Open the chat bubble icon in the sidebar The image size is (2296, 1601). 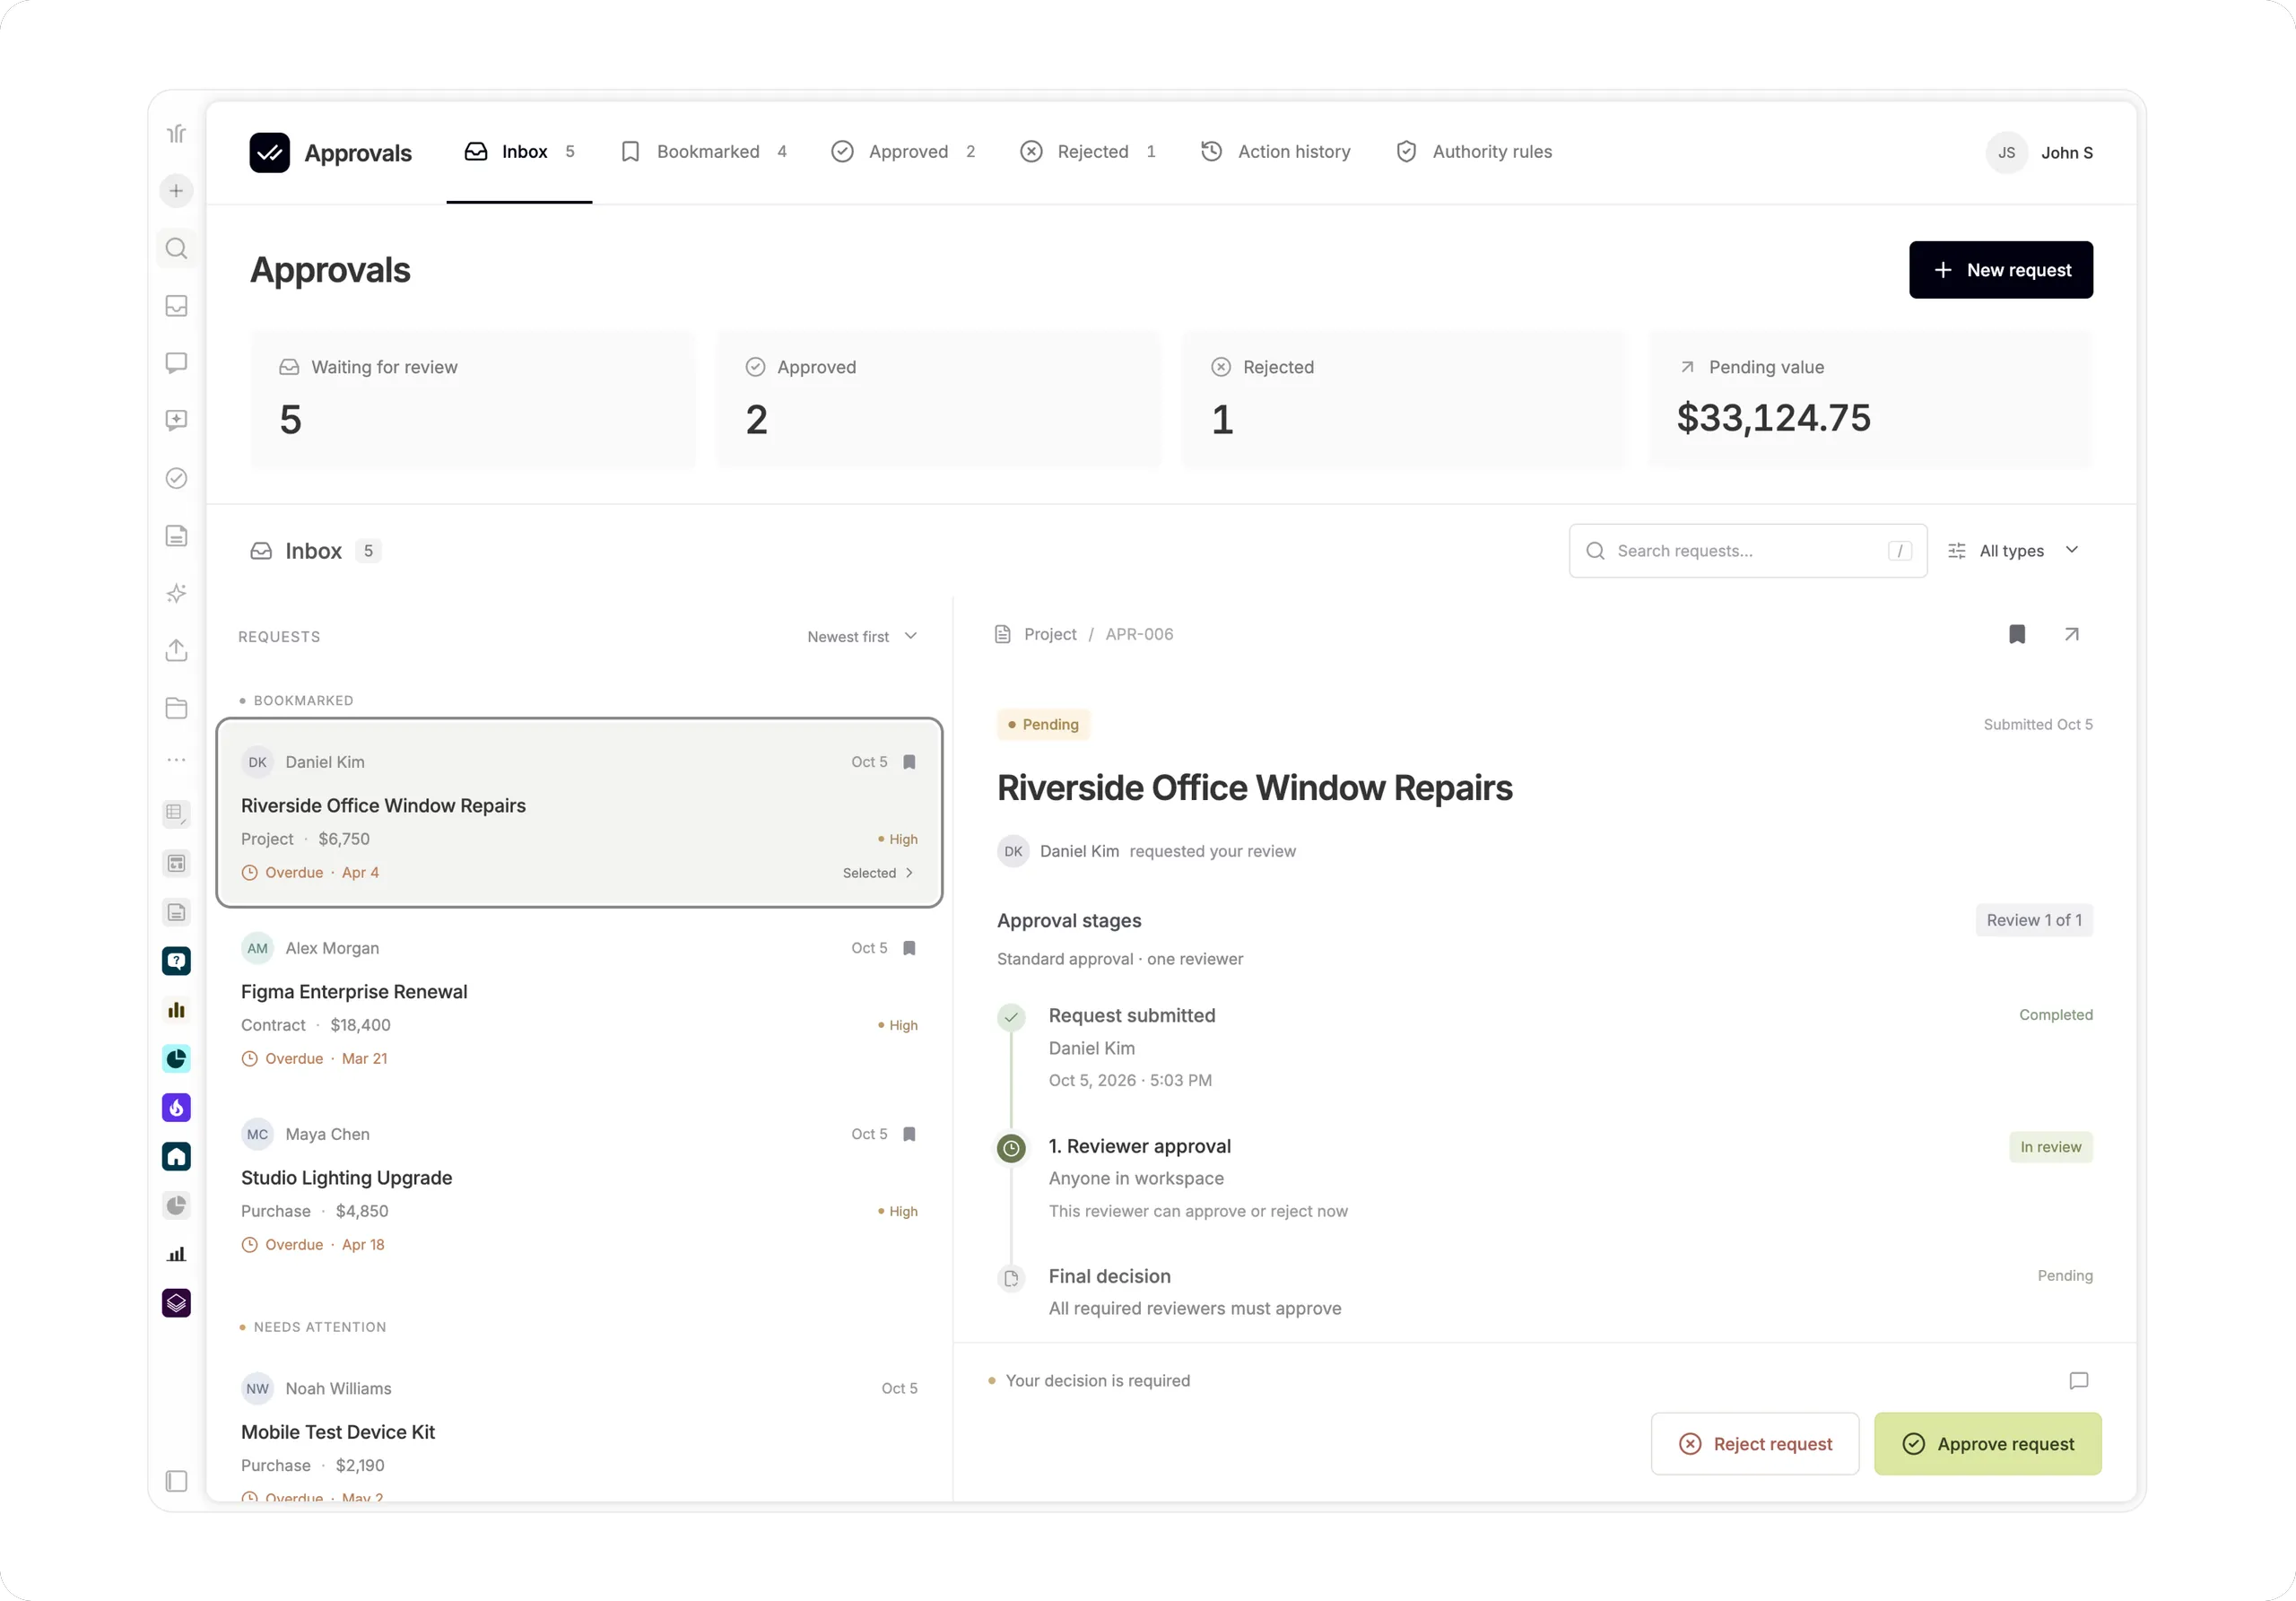[x=176, y=362]
